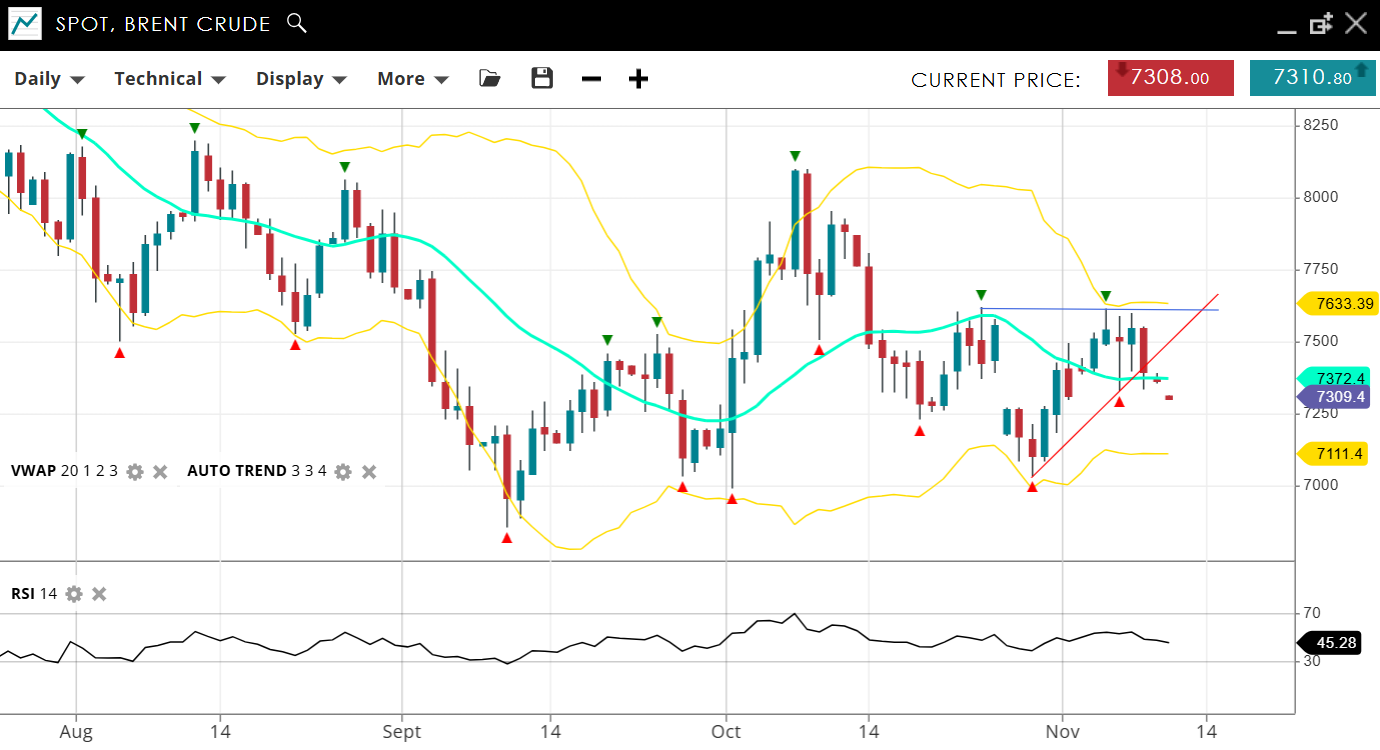Remove the Auto Trend indicator
Screen dimensions: 1380x750
pyautogui.click(x=369, y=471)
